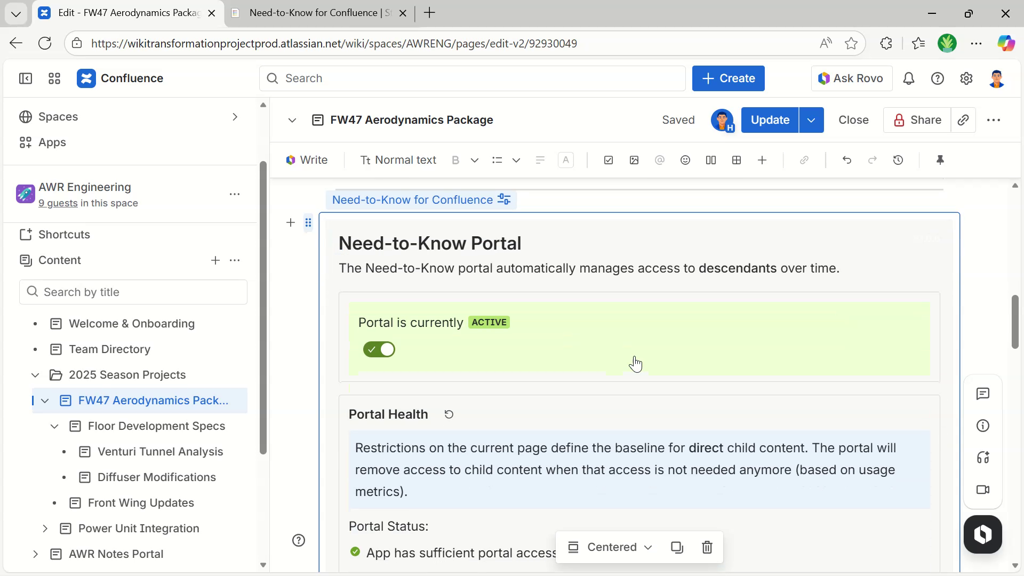Insert an action item checkbox from toolbar
Image resolution: width=1024 pixels, height=576 pixels.
(608, 160)
